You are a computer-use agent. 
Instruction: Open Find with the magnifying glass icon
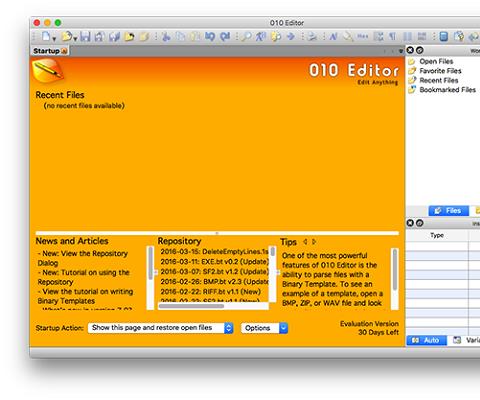click(x=246, y=36)
